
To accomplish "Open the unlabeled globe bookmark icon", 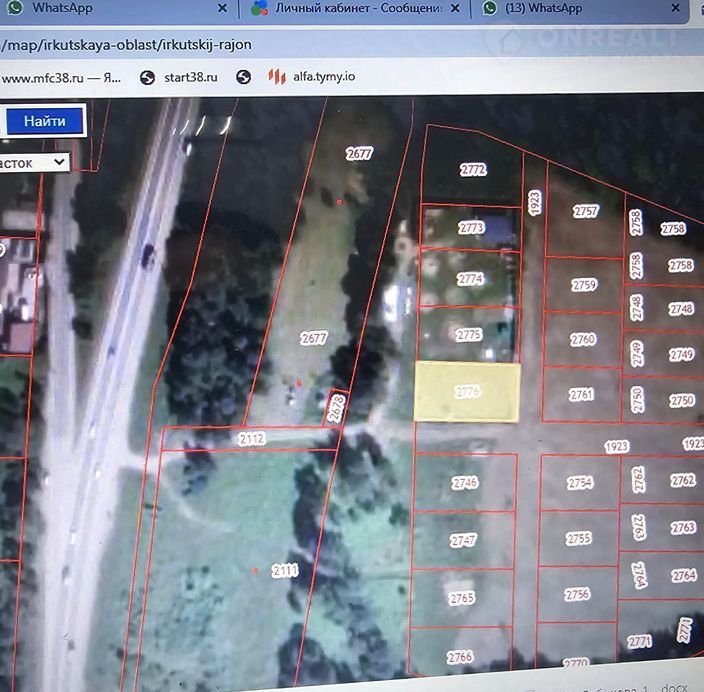I will point(243,77).
